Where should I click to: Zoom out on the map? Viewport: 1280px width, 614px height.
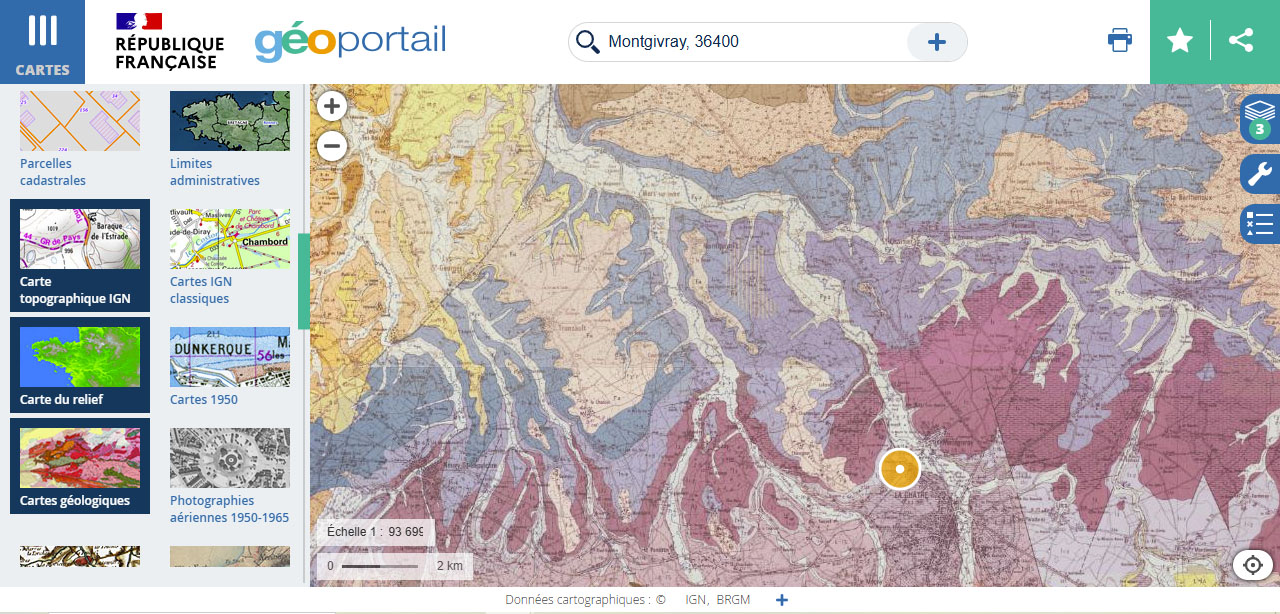[x=332, y=147]
